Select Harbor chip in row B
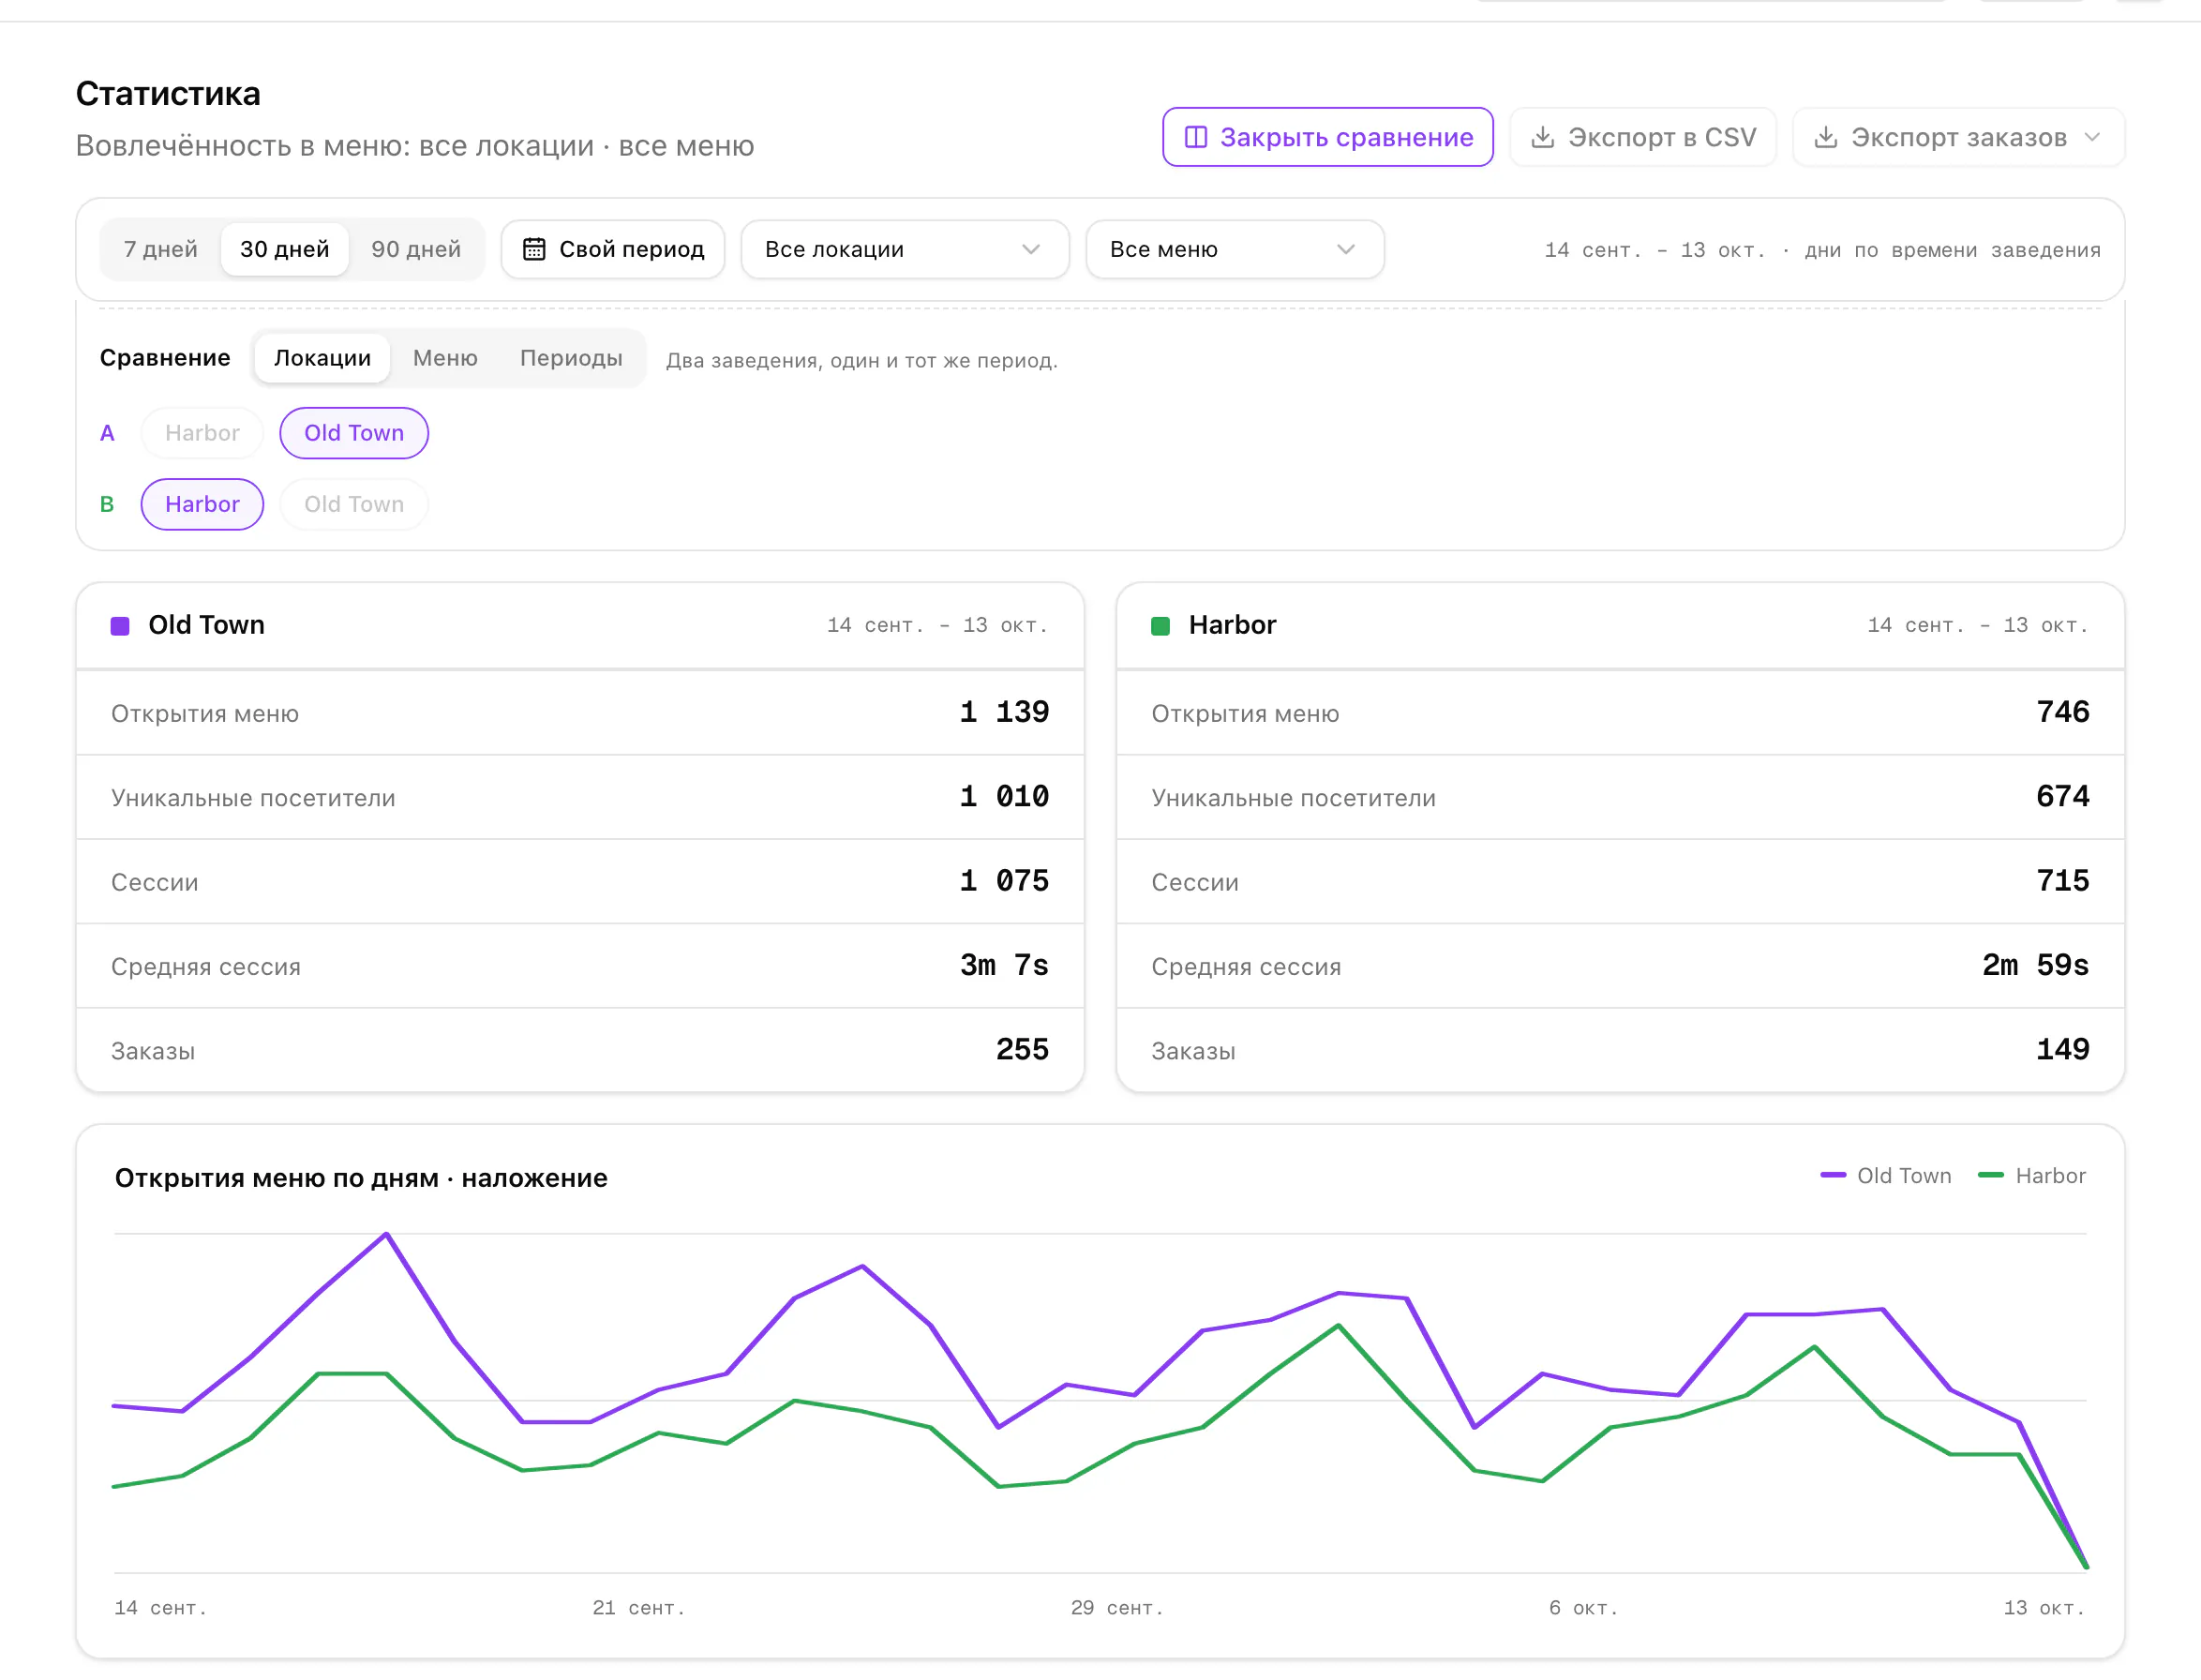Screen dimensions: 2201x1680 tap(202, 504)
